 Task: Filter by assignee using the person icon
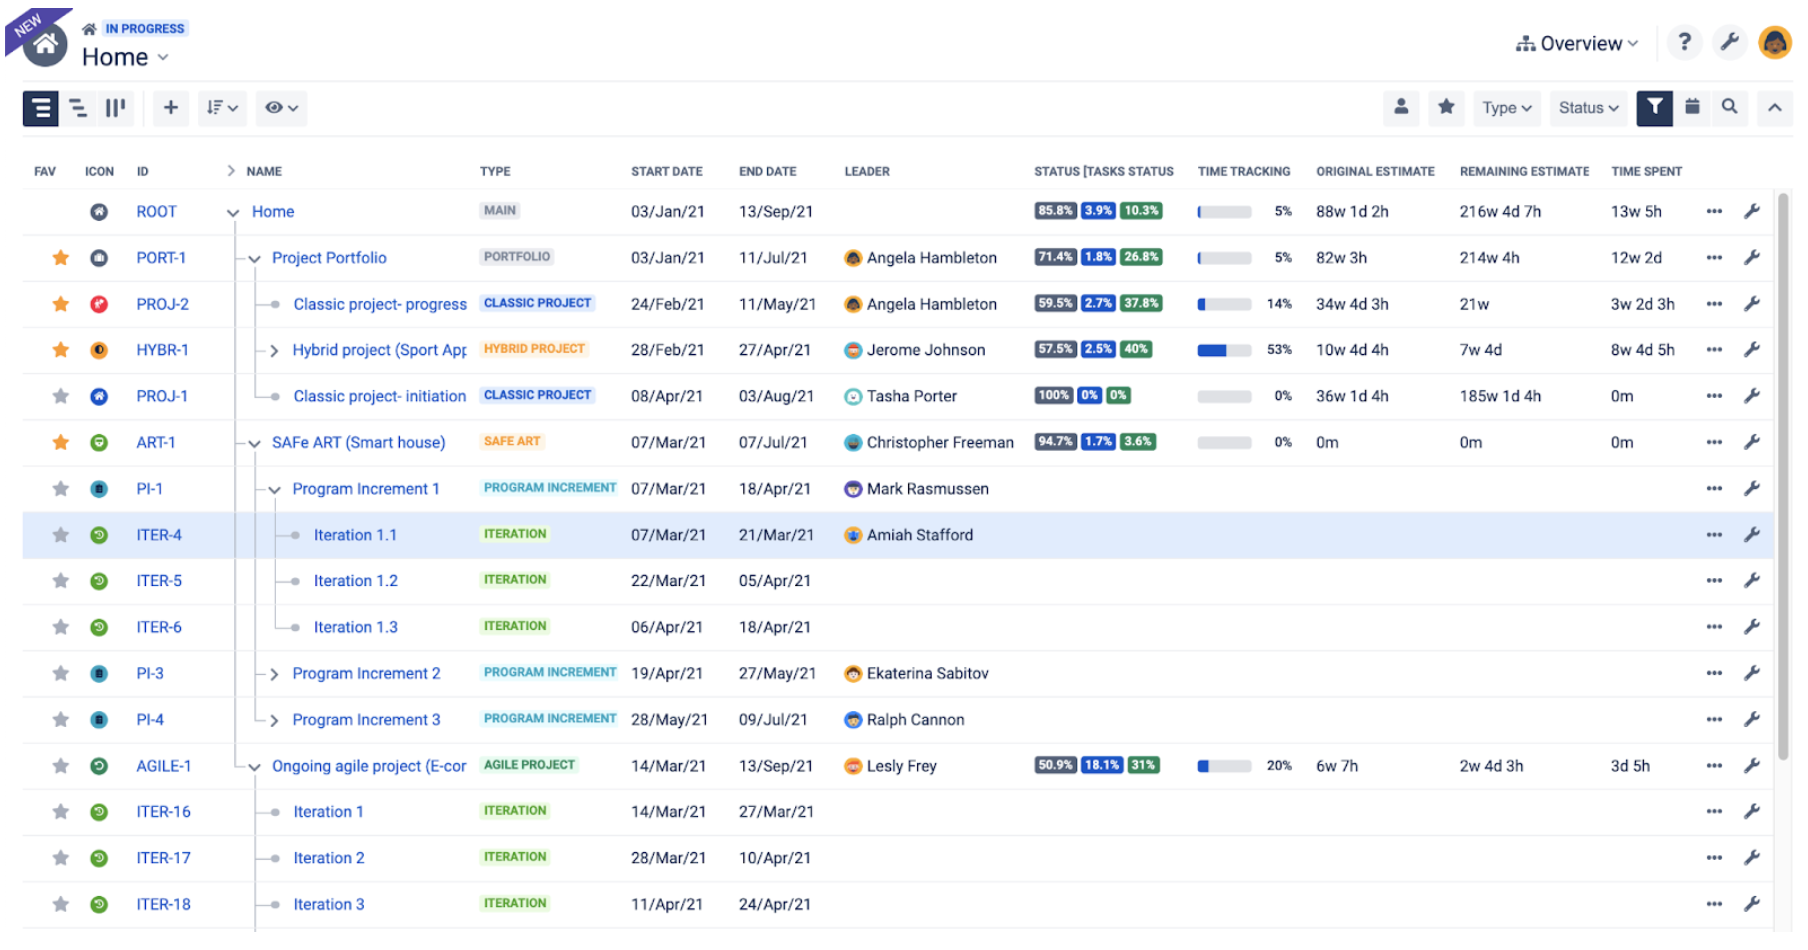[x=1402, y=108]
